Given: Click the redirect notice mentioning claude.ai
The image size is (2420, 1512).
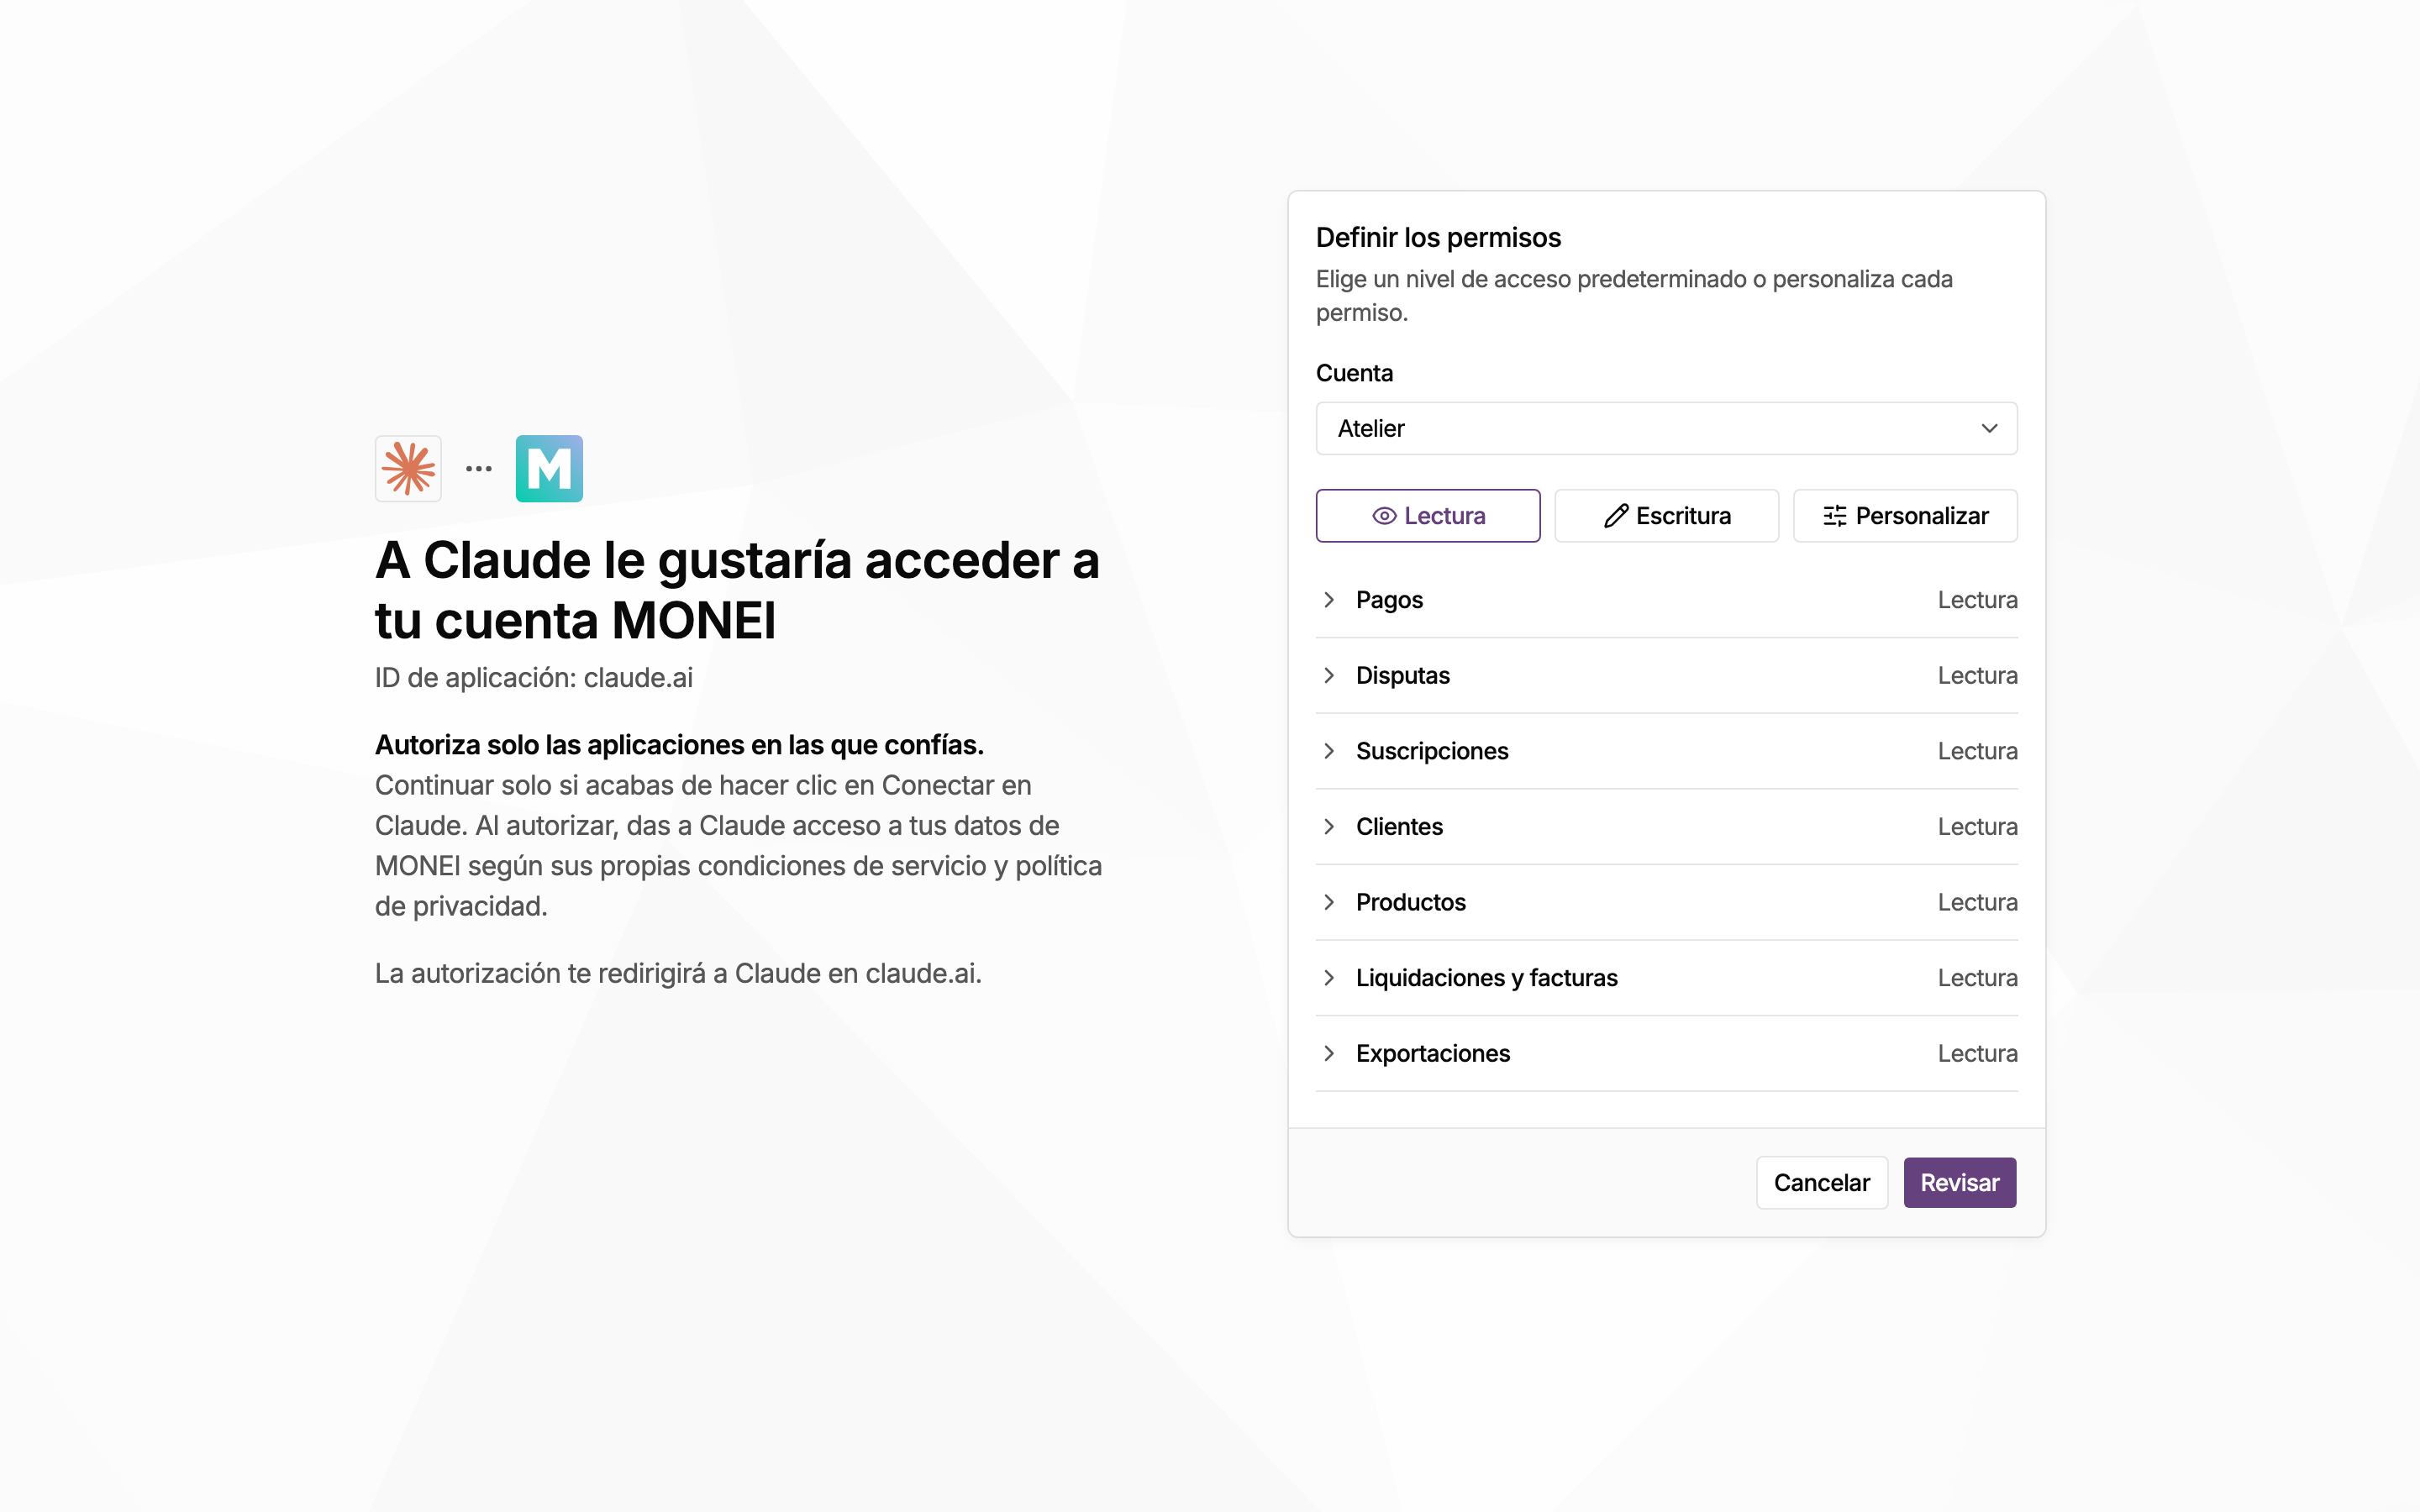Looking at the screenshot, I should tap(678, 973).
